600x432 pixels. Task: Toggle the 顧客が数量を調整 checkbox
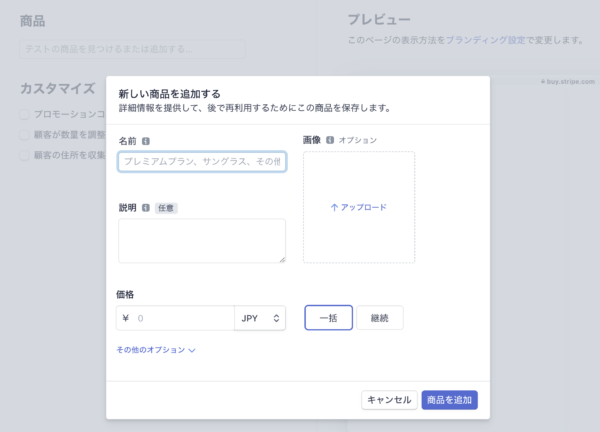pyautogui.click(x=24, y=135)
